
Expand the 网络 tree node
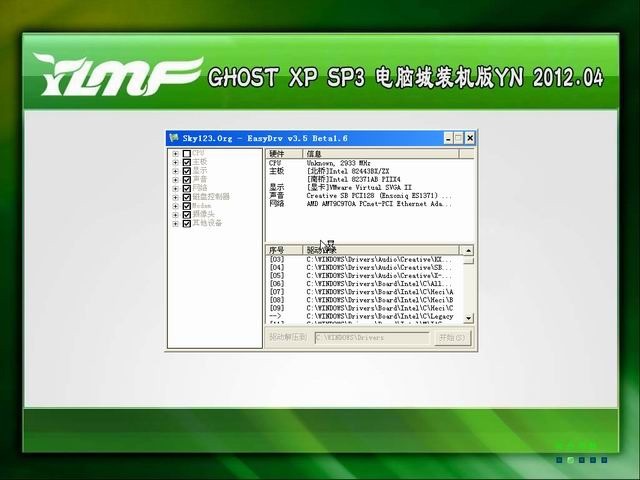coord(176,189)
